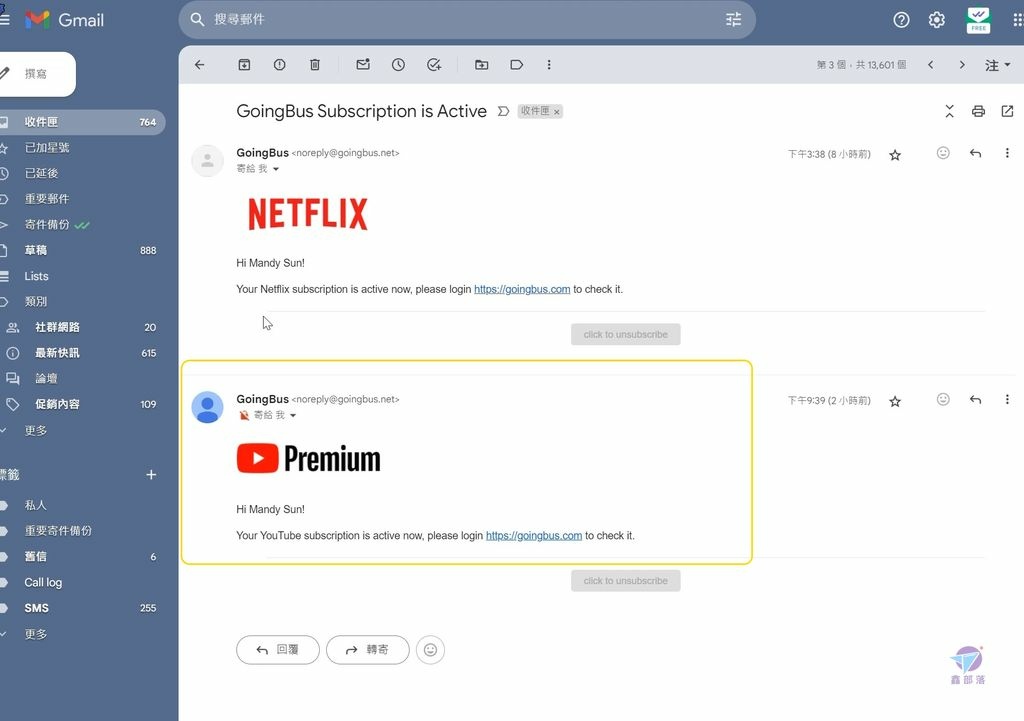Add emoji reaction to YouTube Premium message
The height and width of the screenshot is (721, 1024).
943,399
